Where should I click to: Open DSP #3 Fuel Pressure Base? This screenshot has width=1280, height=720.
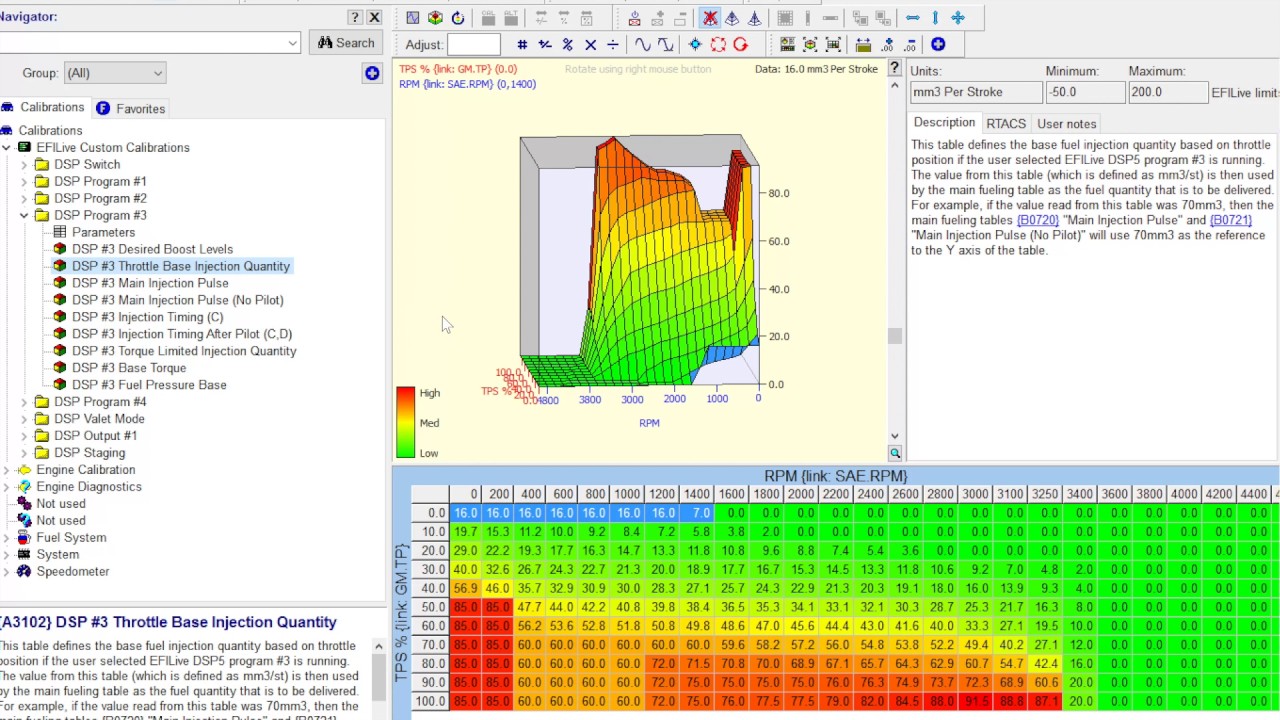click(x=149, y=385)
